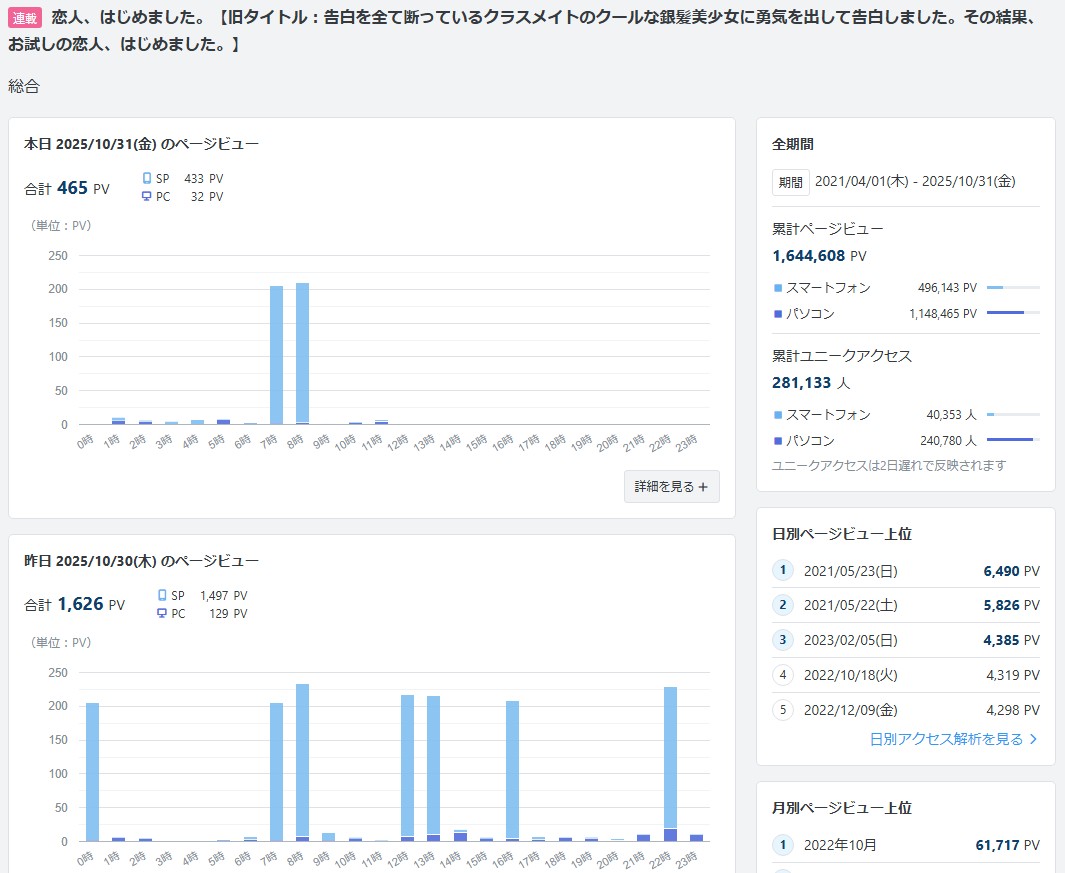1065x873 pixels.
Task: Click the 0時 bar in yesterday's chart
Action: tap(92, 772)
